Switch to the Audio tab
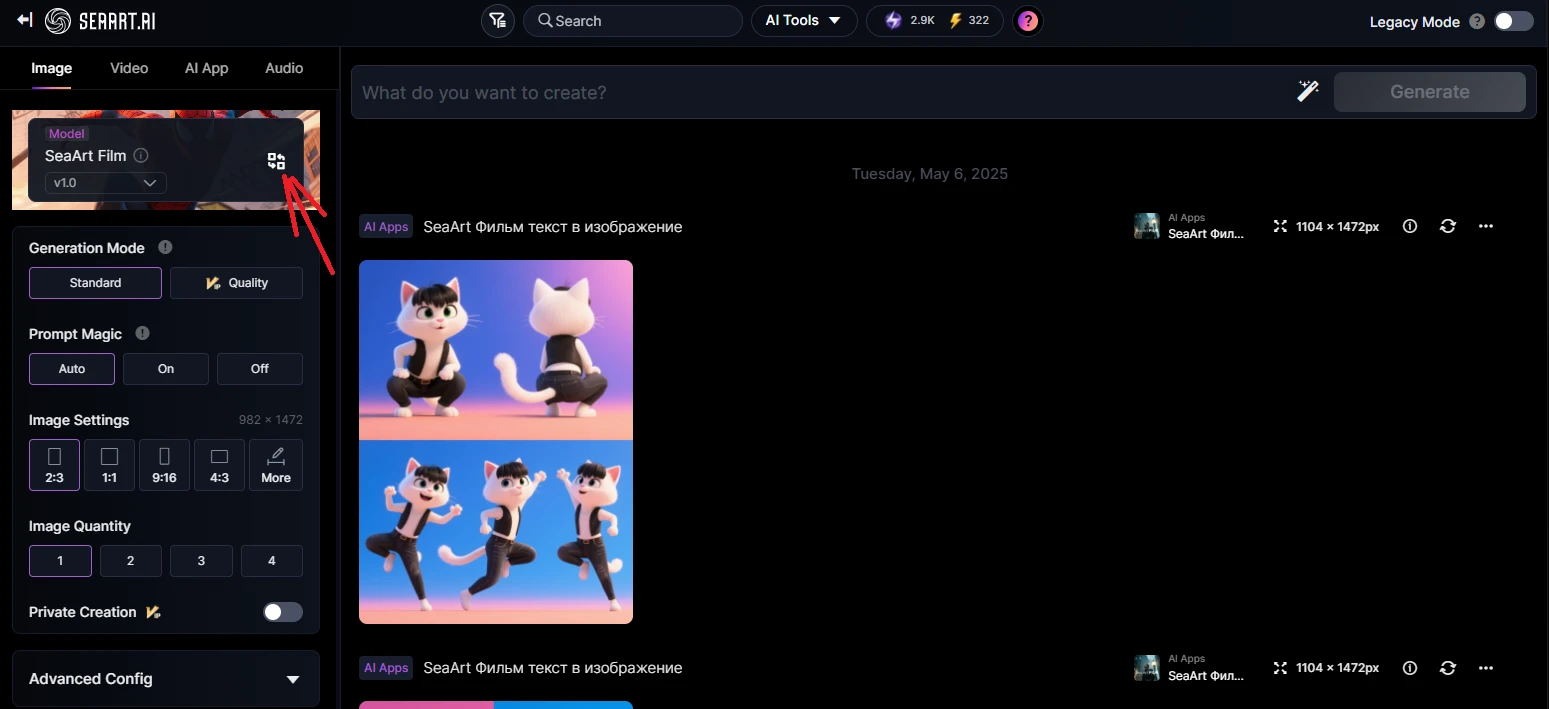The height and width of the screenshot is (709, 1549). pyautogui.click(x=284, y=68)
